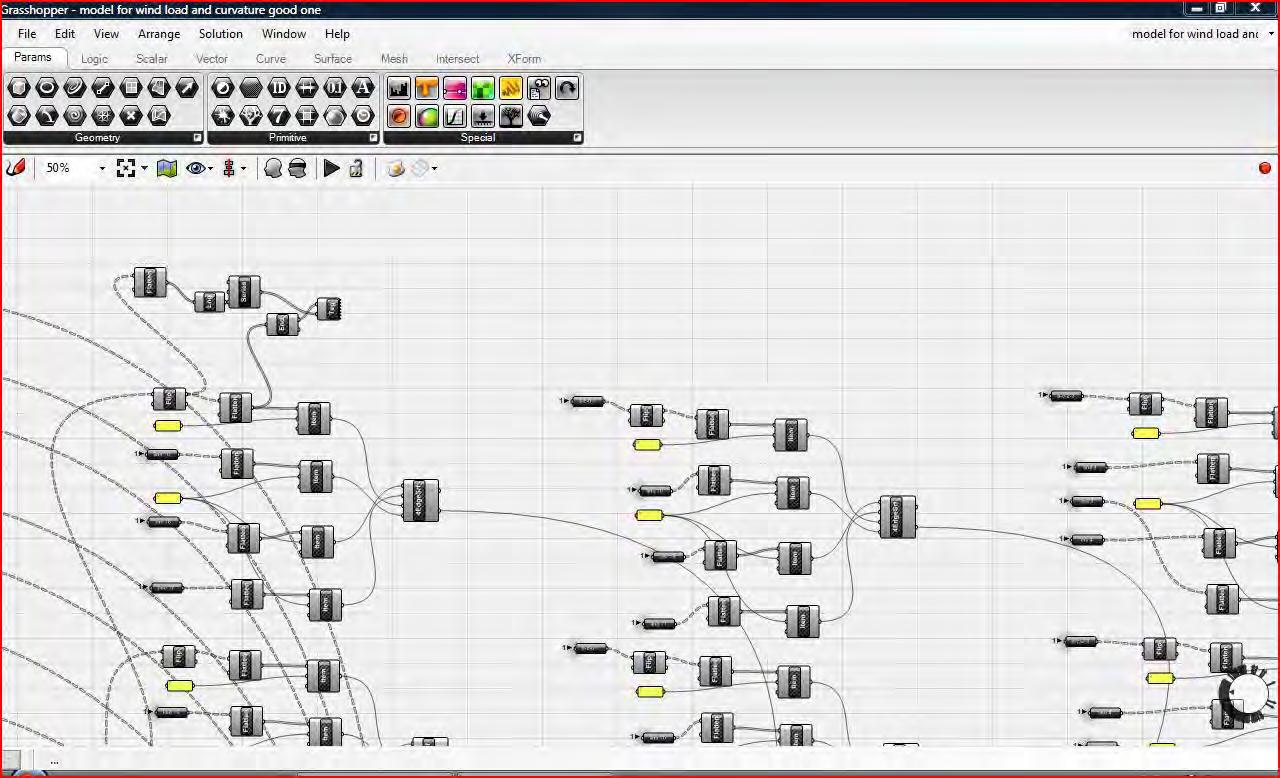Open the arrow beside the eye icon

(x=210, y=169)
